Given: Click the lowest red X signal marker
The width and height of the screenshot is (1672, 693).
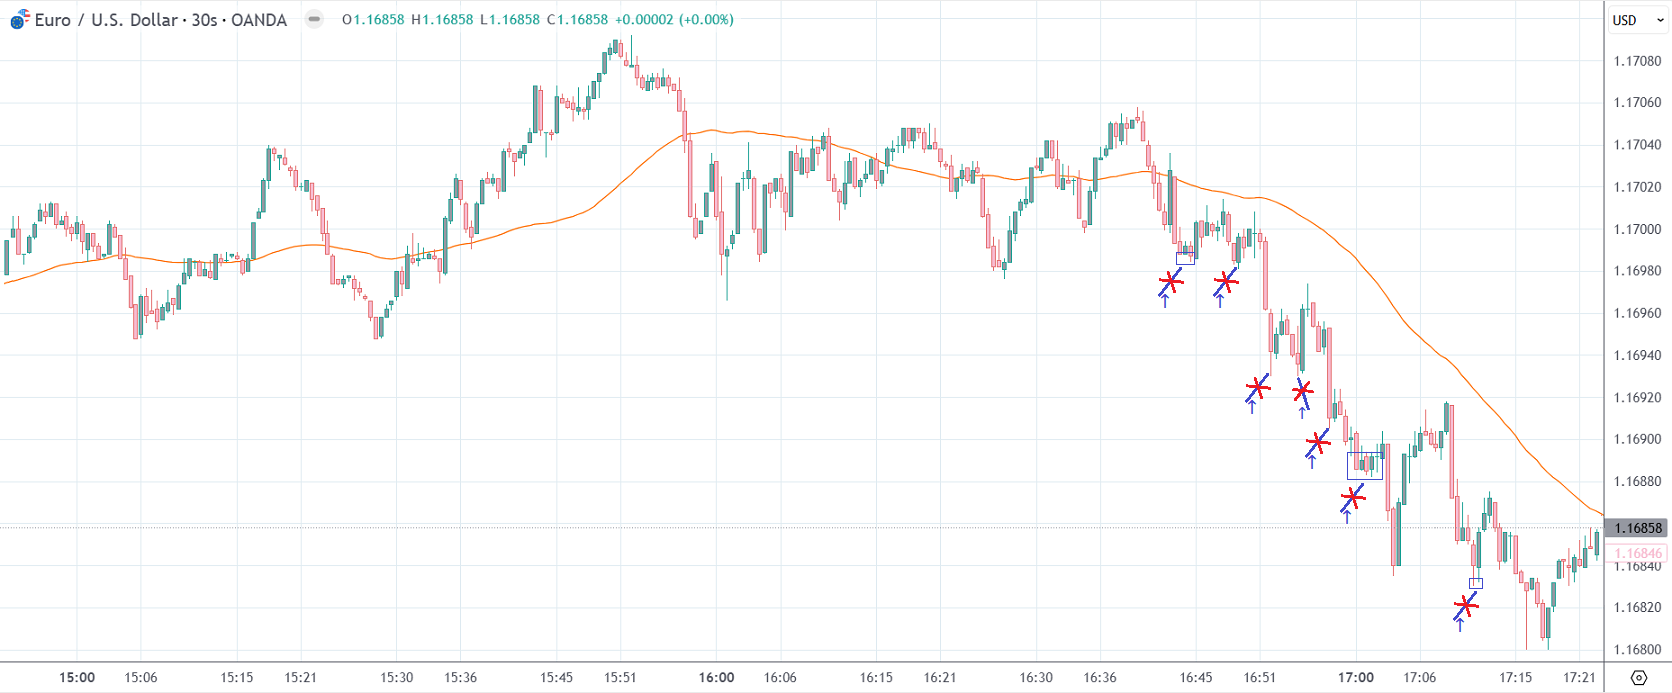Looking at the screenshot, I should (x=1465, y=606).
